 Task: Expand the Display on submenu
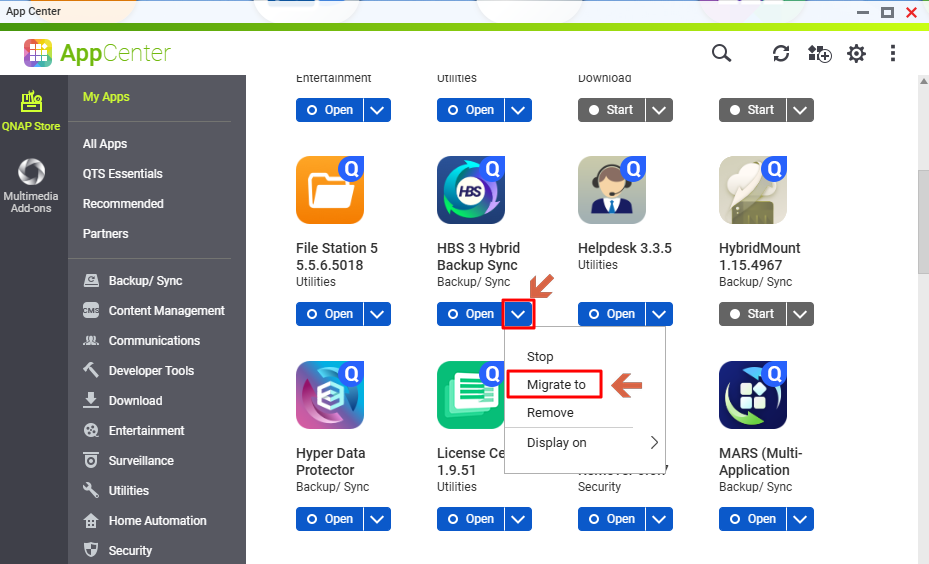(x=584, y=443)
